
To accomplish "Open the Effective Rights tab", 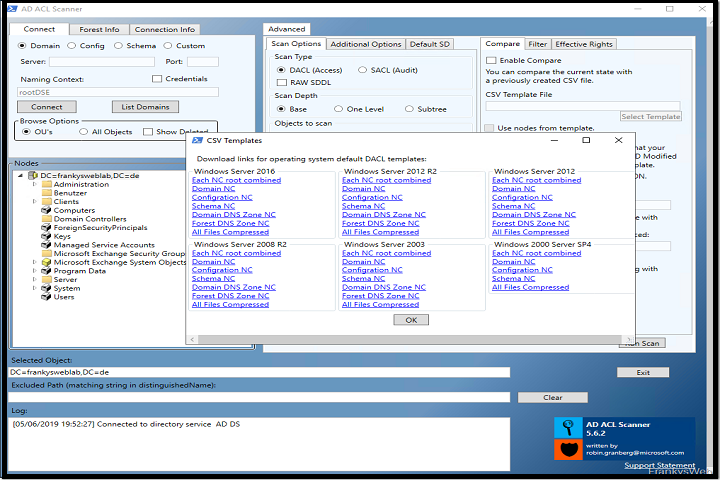I will point(584,44).
